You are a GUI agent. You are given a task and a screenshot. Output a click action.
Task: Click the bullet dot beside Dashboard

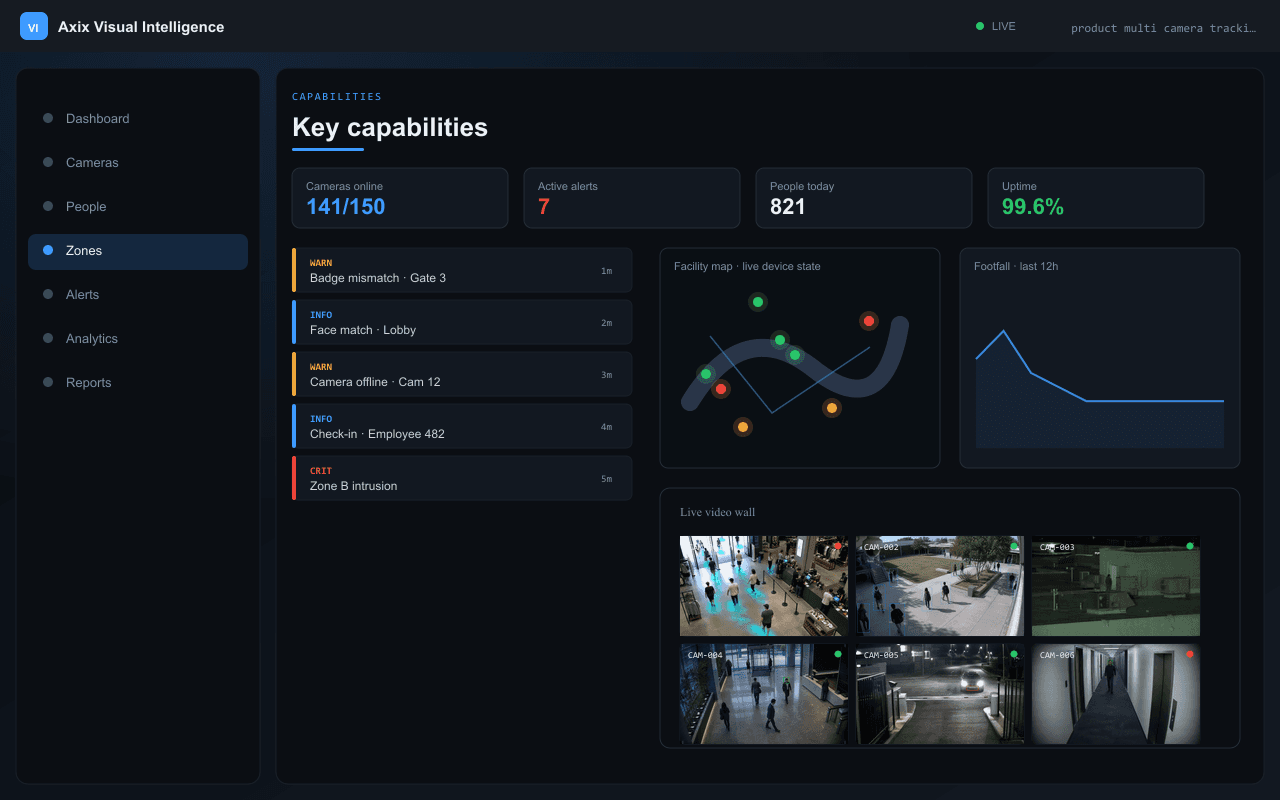coord(48,118)
